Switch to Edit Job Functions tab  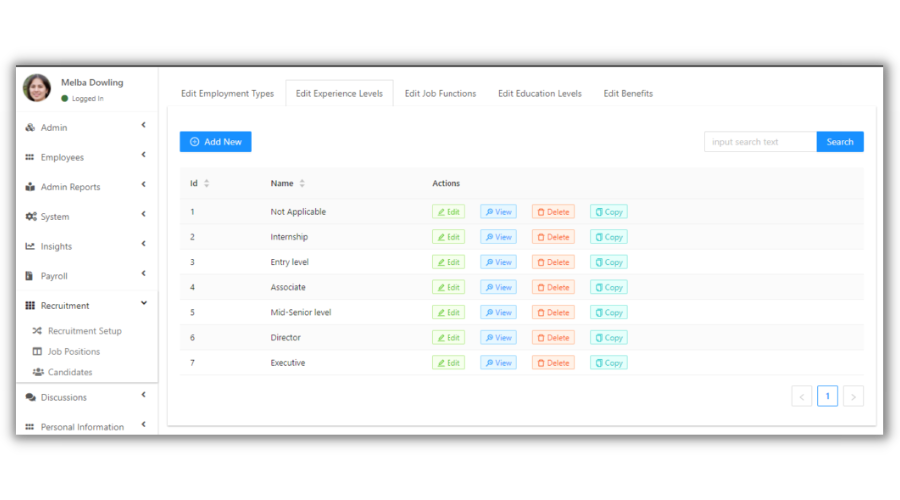[x=440, y=94]
